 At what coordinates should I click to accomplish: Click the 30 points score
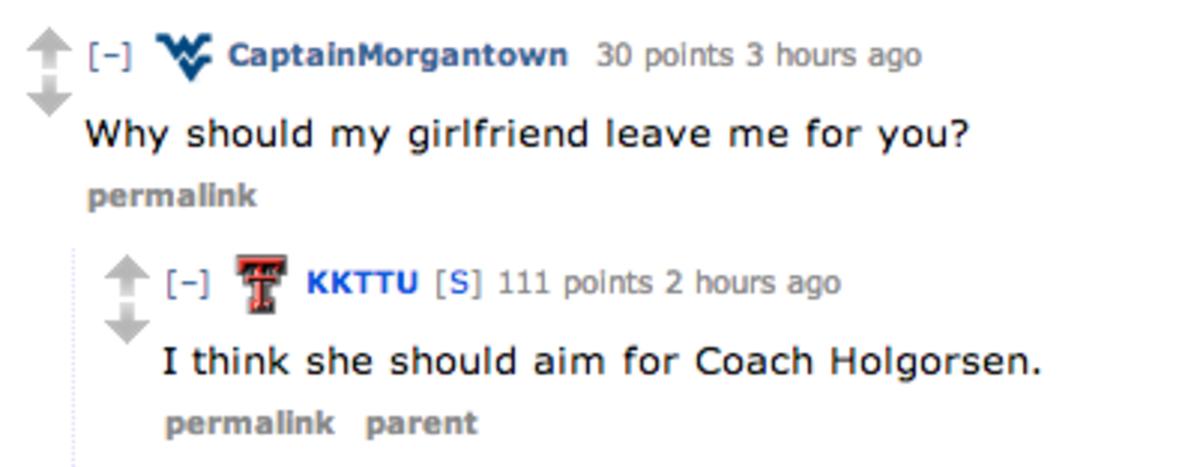[664, 55]
